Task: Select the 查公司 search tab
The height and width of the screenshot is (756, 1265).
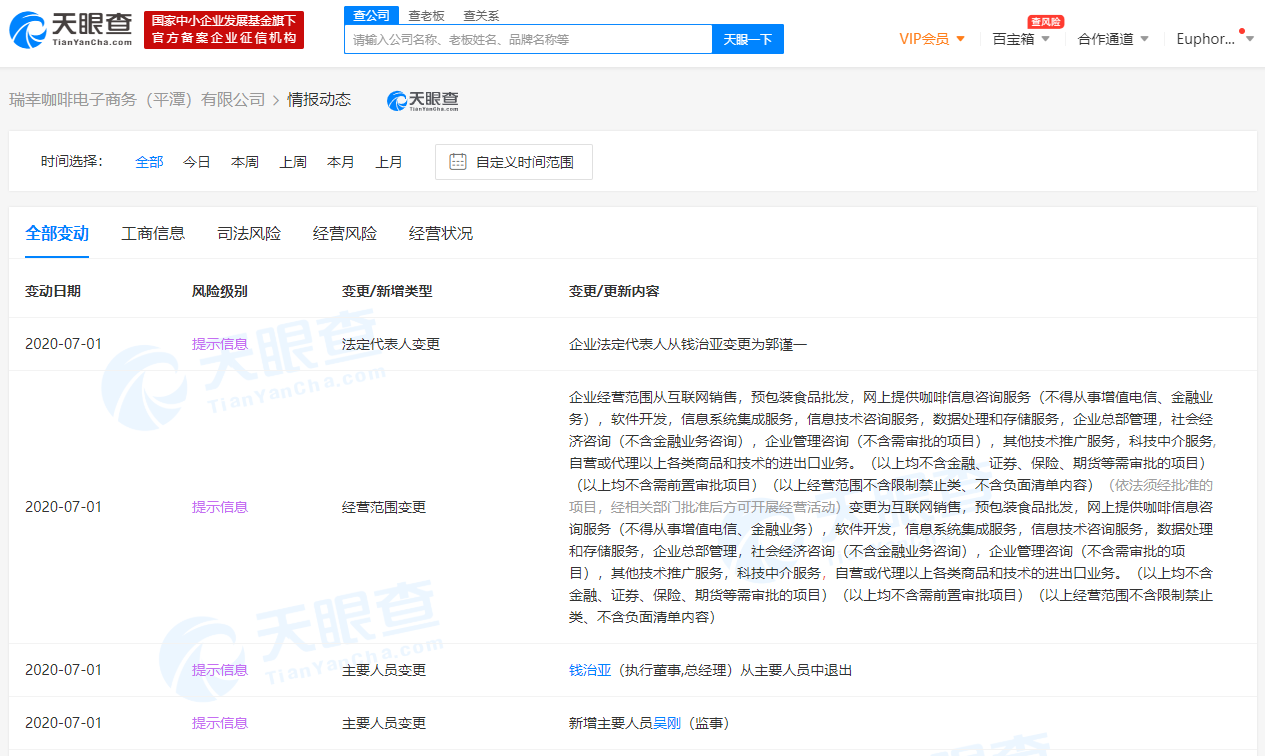Action: coord(371,15)
